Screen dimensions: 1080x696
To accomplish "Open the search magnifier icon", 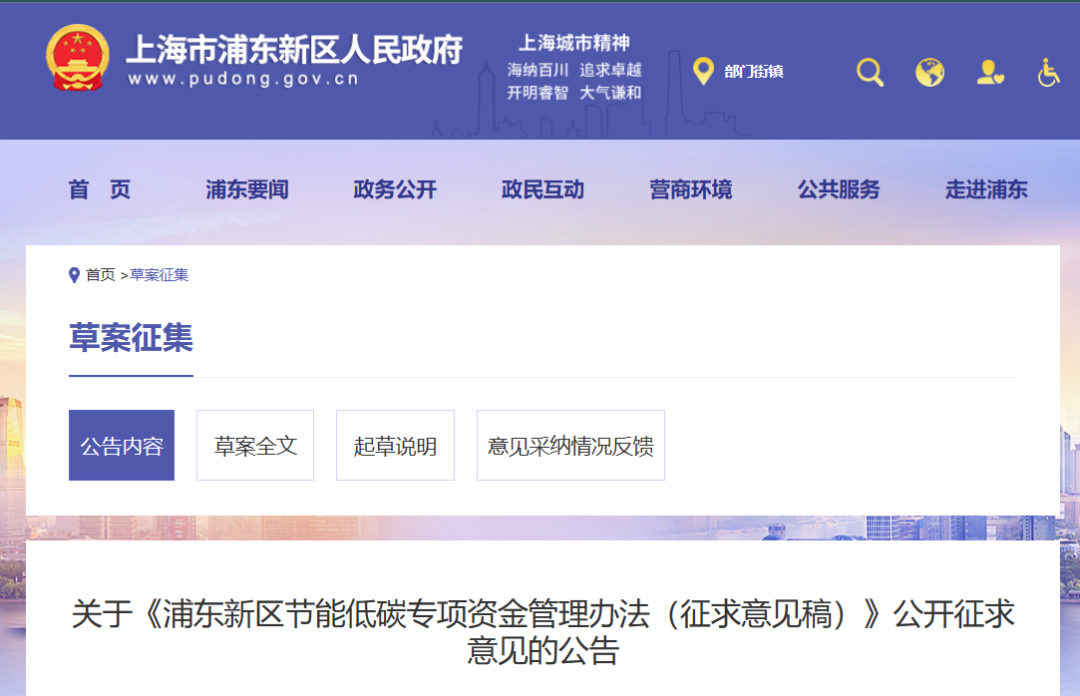I will pyautogui.click(x=870, y=72).
